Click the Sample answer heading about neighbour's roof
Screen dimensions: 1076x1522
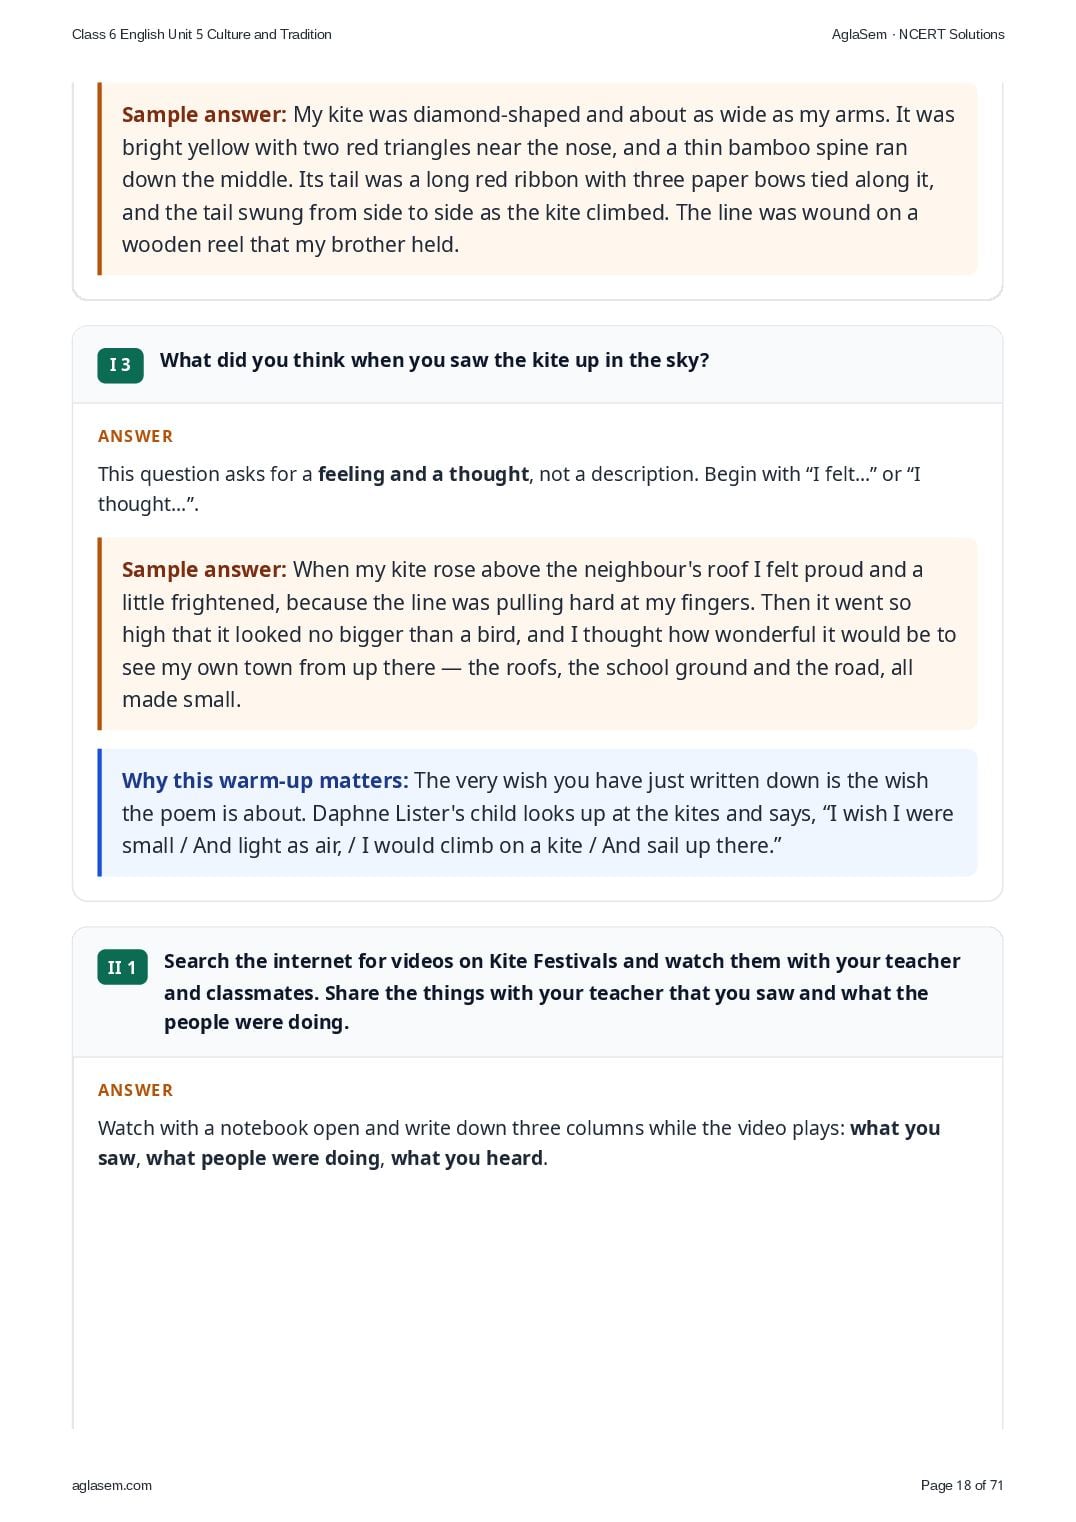point(204,570)
